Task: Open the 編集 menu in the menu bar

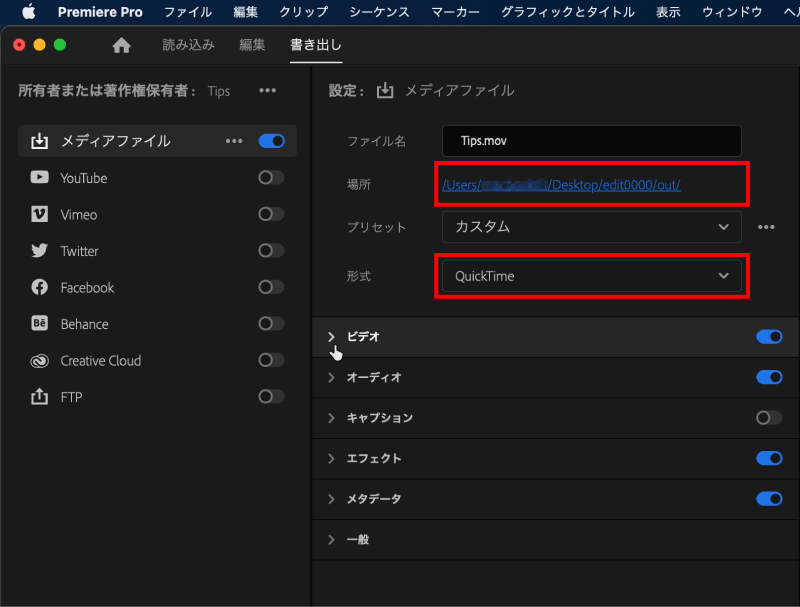Action: pyautogui.click(x=245, y=12)
